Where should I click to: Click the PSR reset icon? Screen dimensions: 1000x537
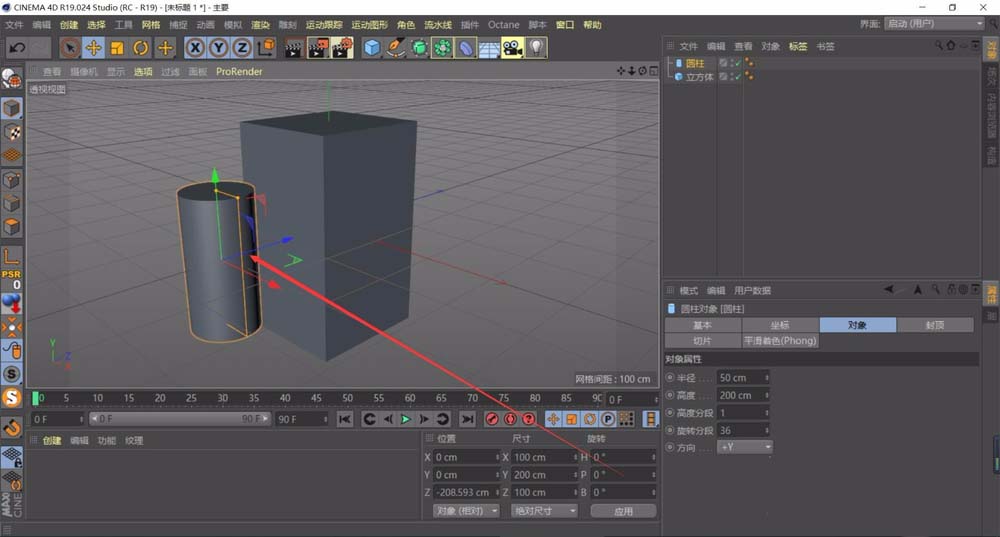(11, 279)
